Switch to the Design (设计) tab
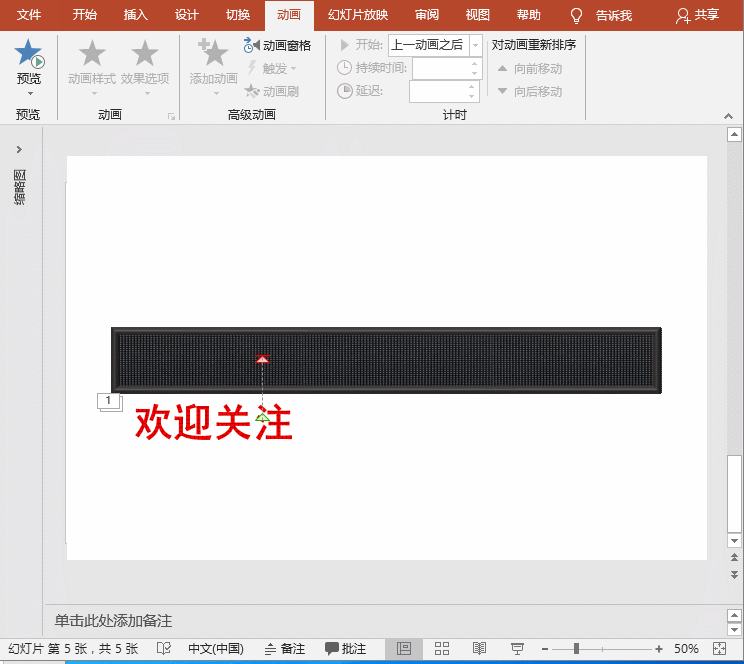Viewport: 744px width, 664px height. coord(186,15)
